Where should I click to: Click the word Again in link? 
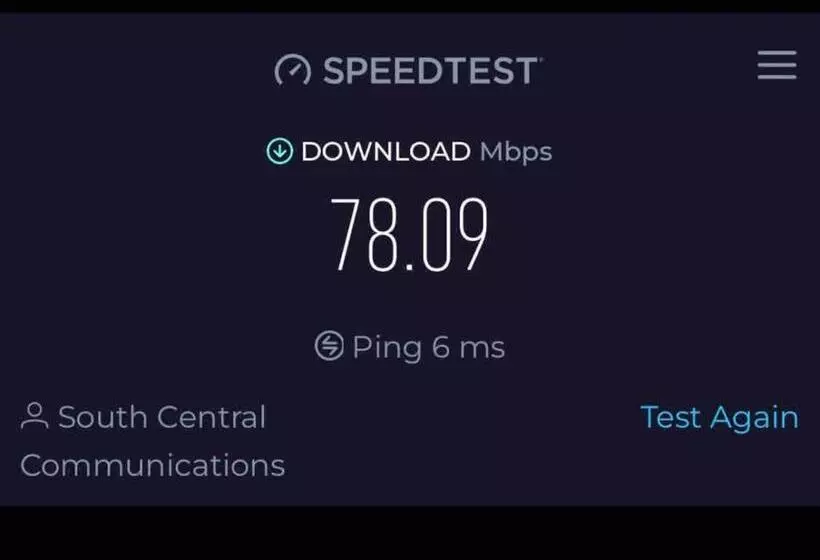click(x=755, y=418)
